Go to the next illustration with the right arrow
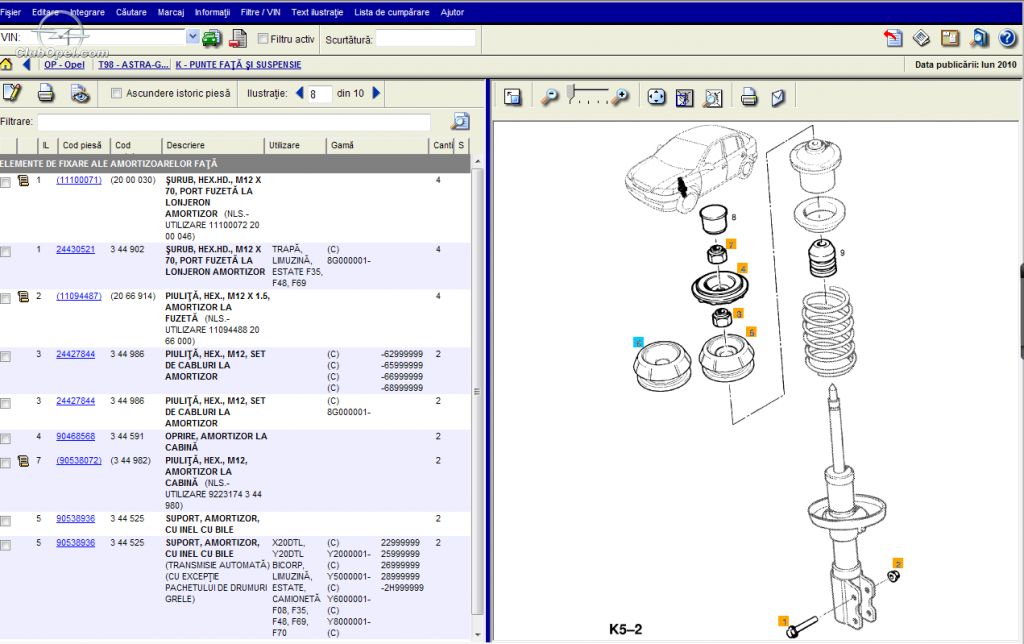 [376, 93]
